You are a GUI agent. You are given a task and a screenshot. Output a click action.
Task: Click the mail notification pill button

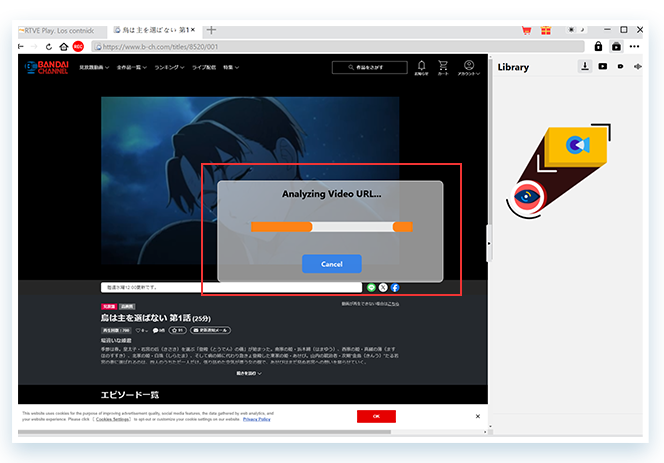click(210, 330)
